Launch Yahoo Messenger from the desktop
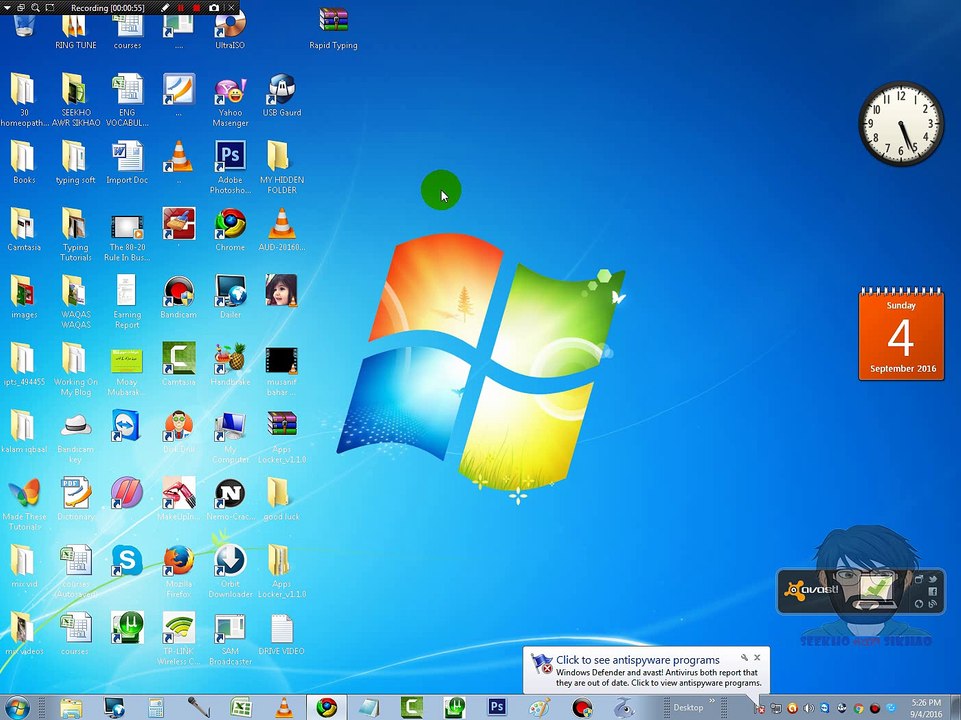The image size is (961, 720). point(230,91)
